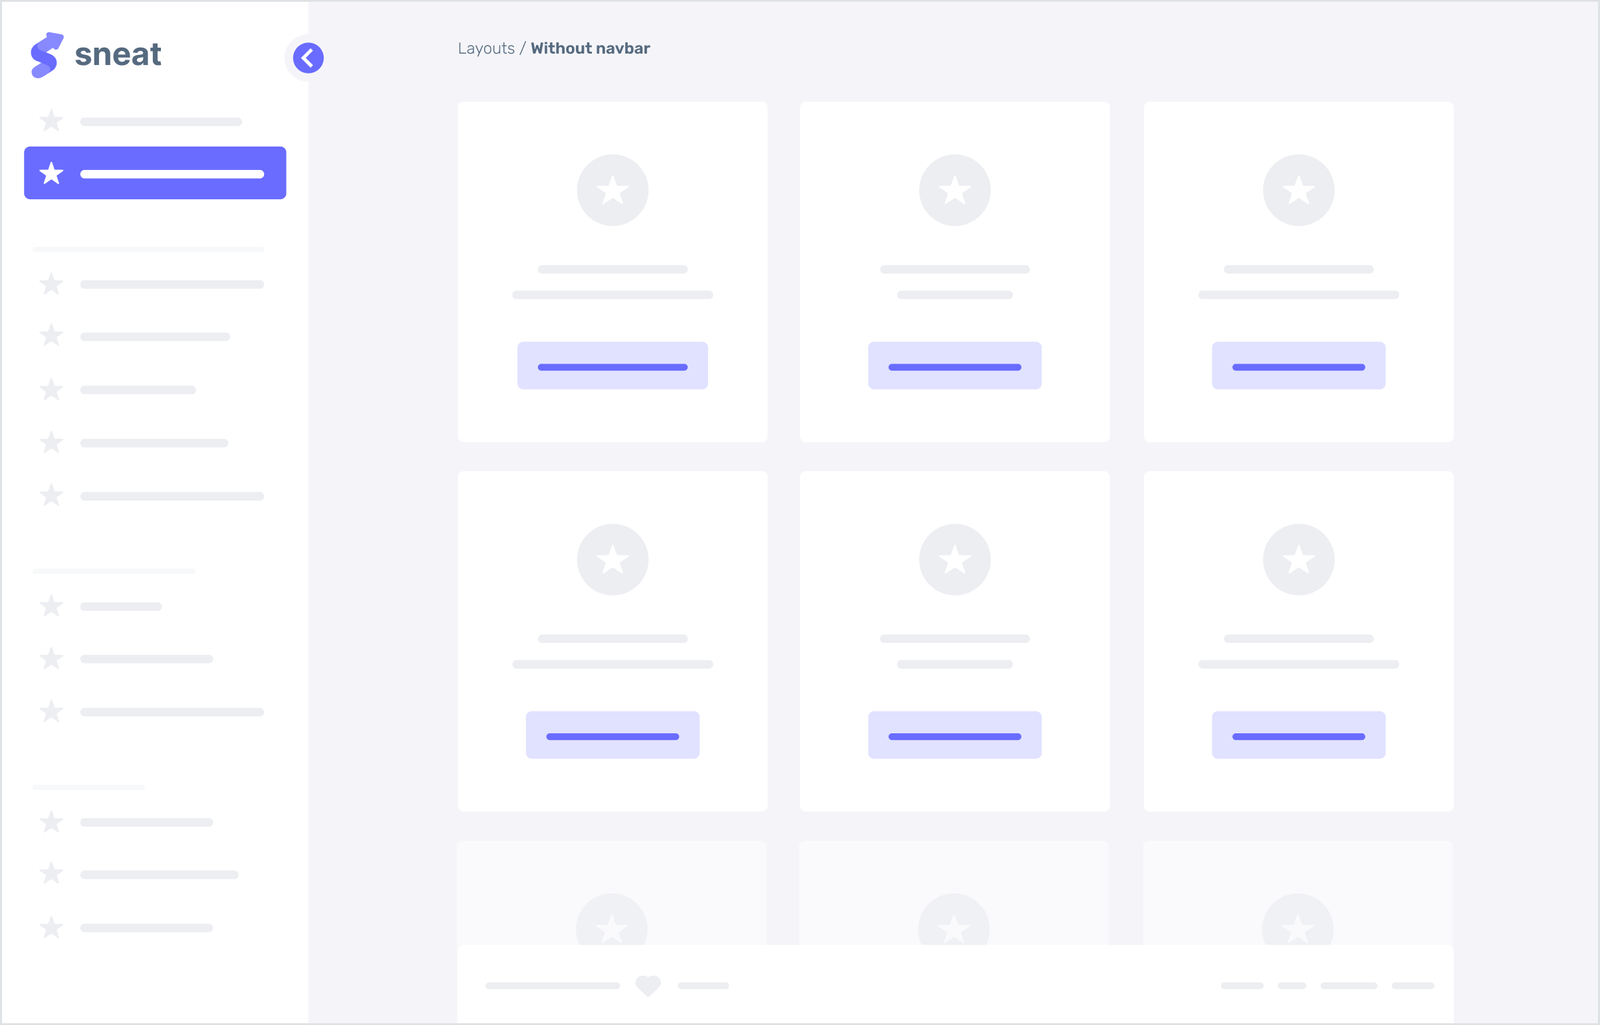Click the sneat brand name text

[x=118, y=54]
